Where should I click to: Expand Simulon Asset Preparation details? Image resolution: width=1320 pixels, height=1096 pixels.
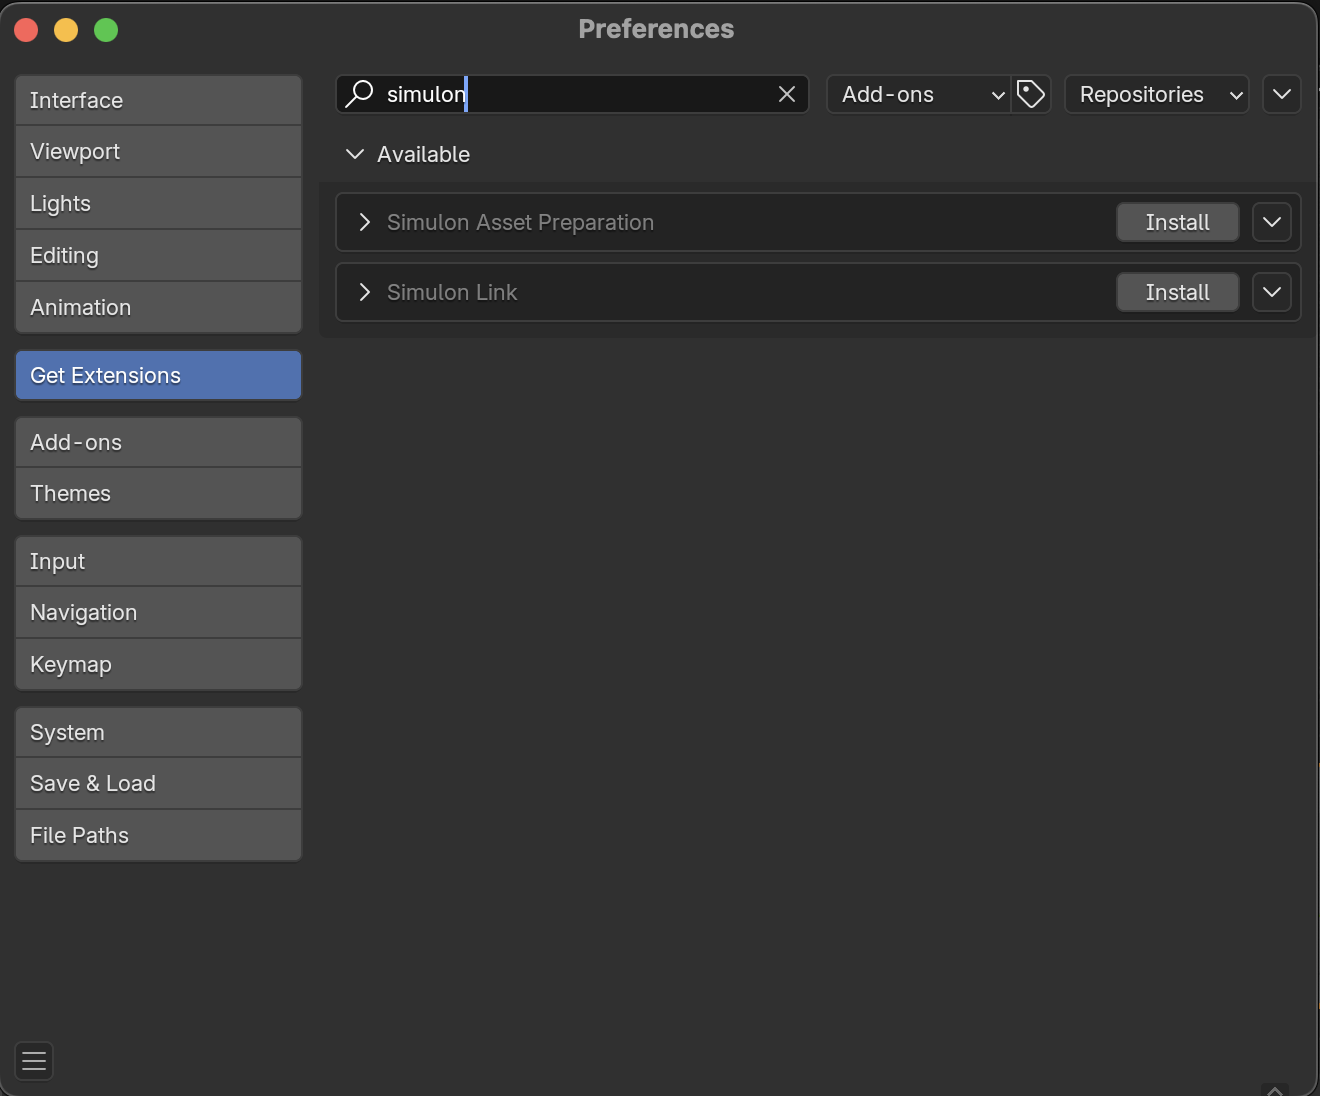tap(365, 222)
